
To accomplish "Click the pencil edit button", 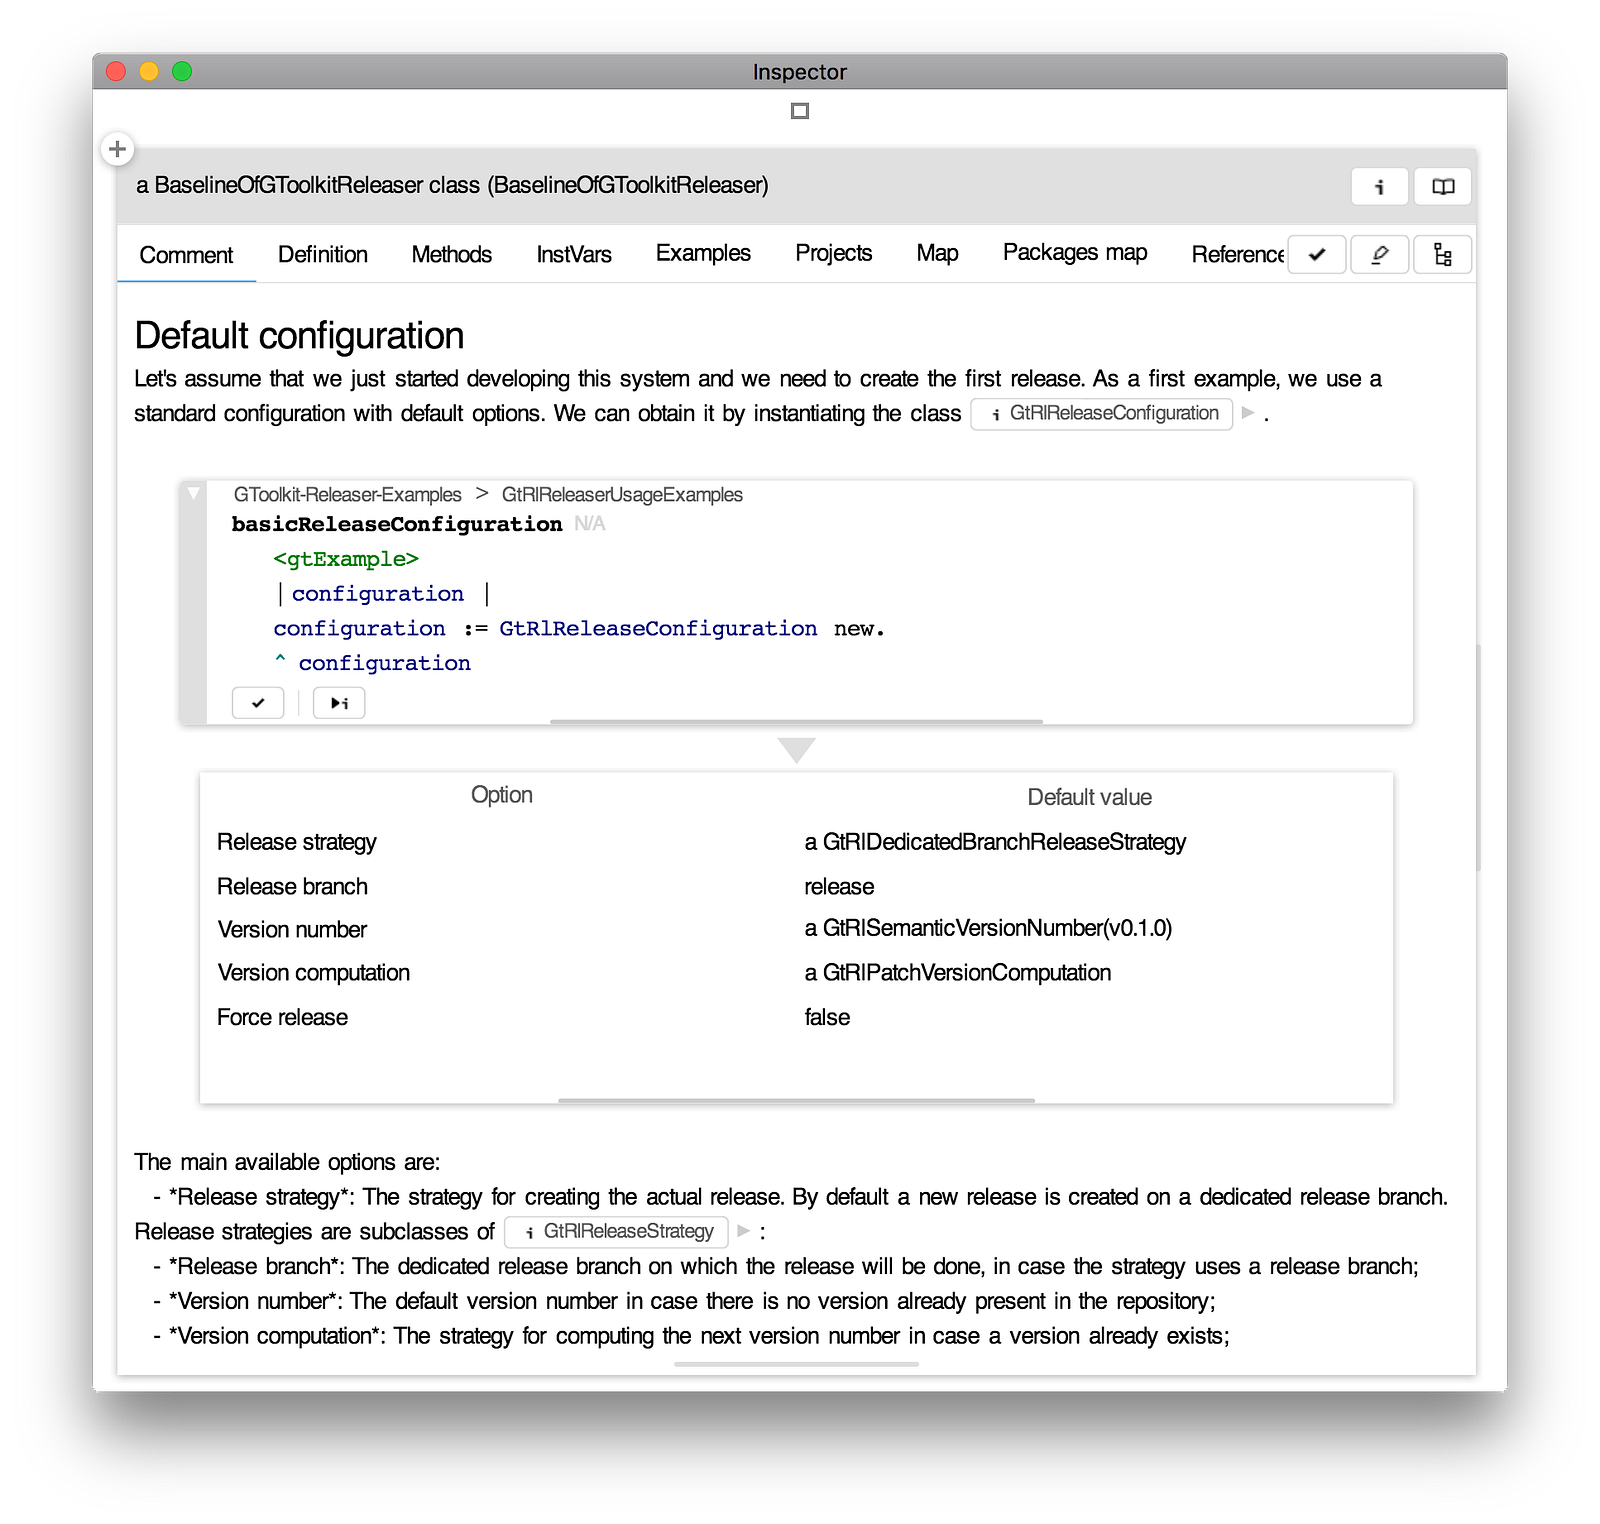I will [1379, 254].
